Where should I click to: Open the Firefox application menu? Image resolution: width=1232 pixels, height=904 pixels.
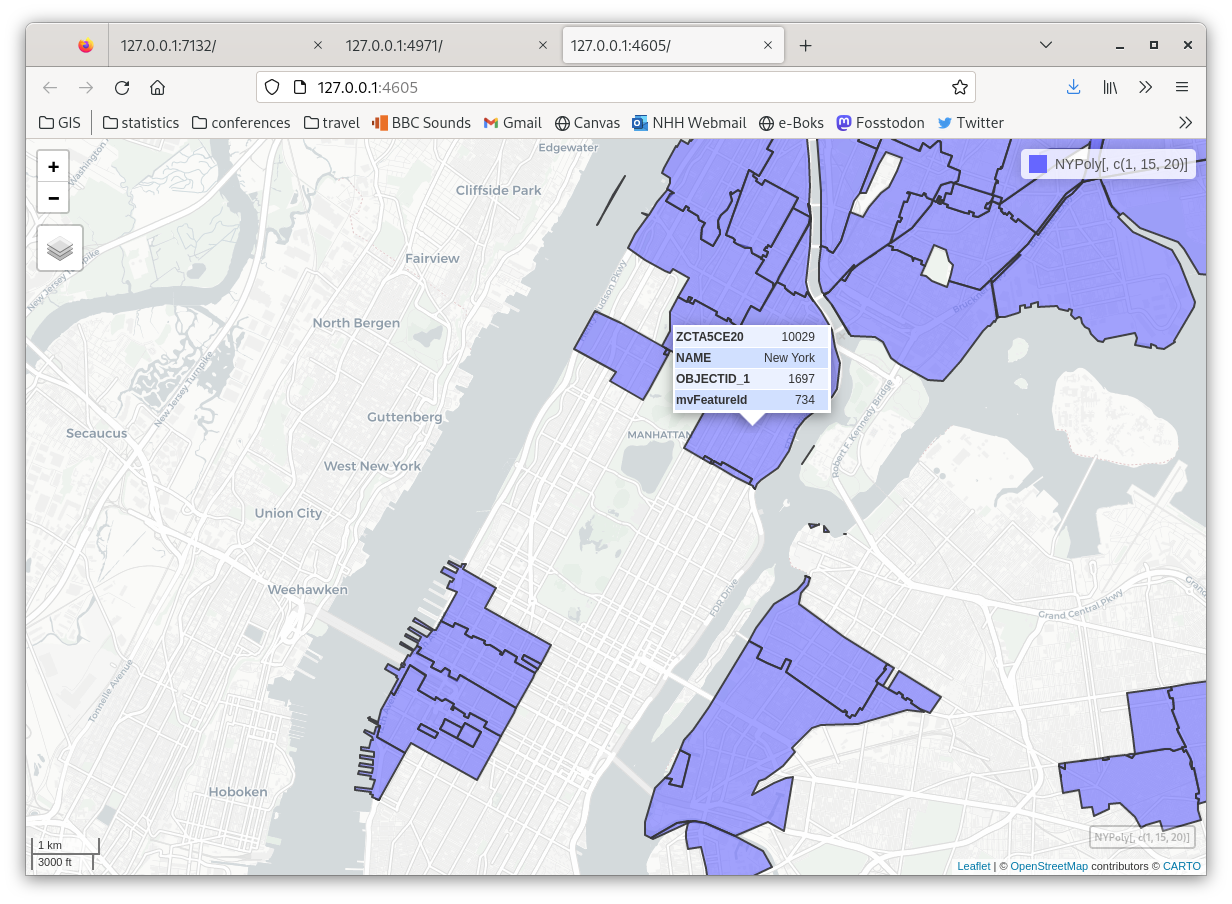[1181, 87]
